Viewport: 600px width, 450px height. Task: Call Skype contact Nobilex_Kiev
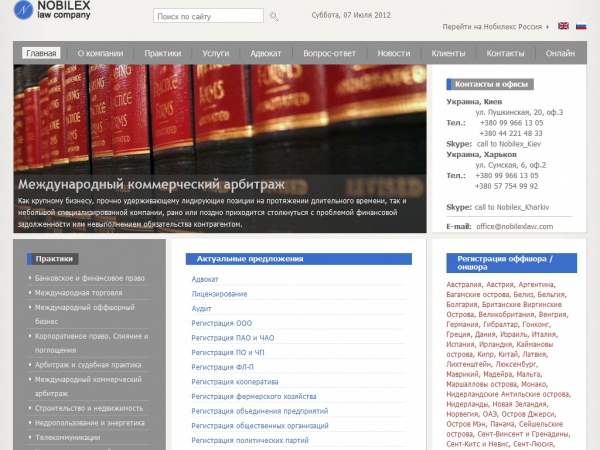(509, 144)
